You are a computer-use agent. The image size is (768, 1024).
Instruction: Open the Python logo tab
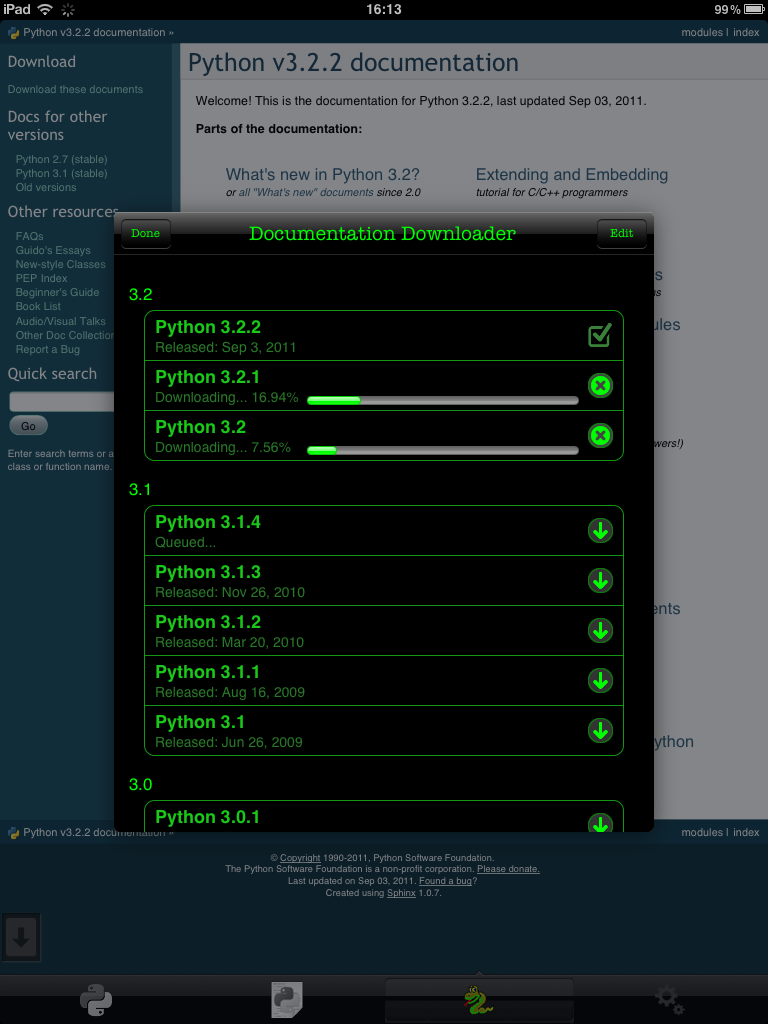pyautogui.click(x=96, y=999)
